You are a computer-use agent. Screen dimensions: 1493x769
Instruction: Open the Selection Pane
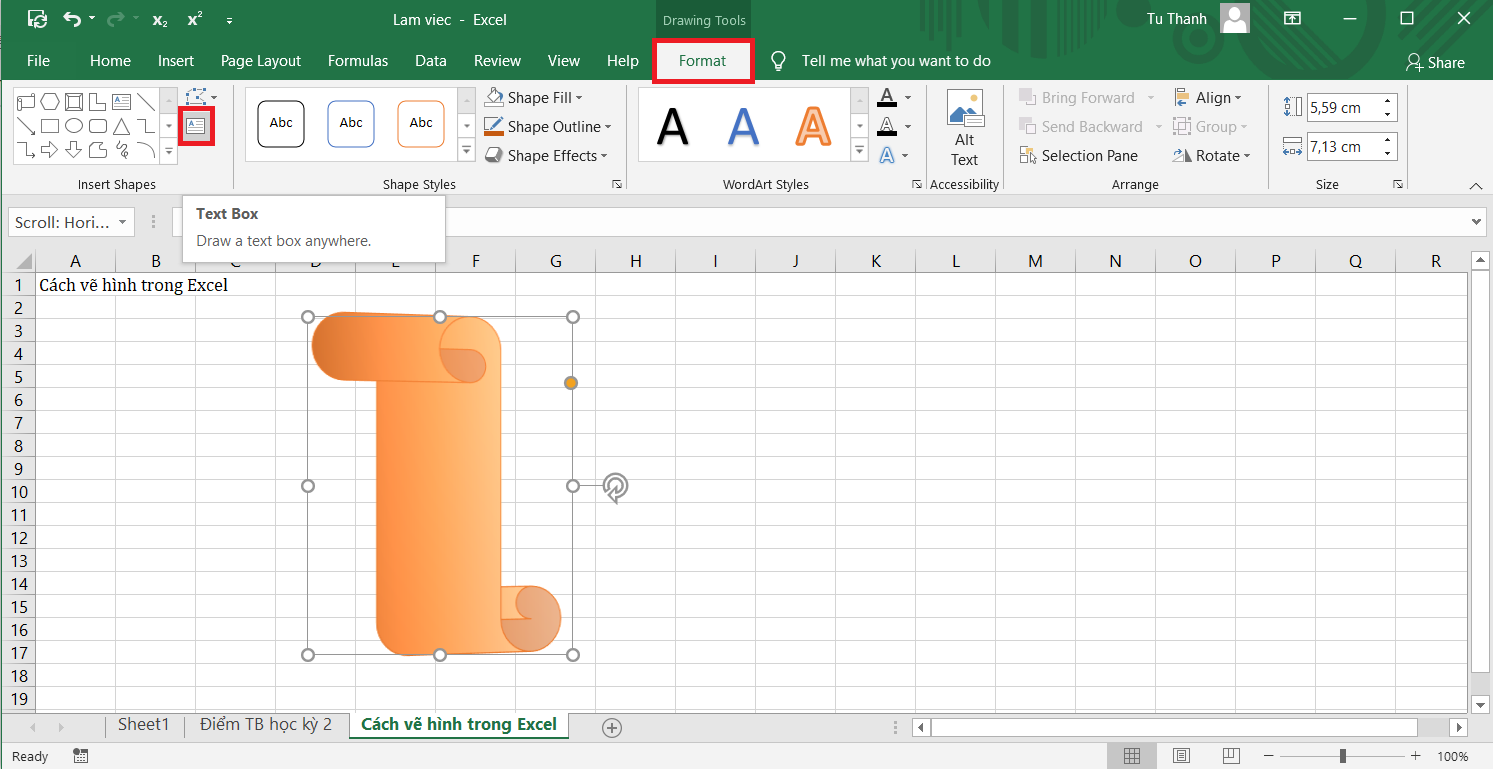1078,156
